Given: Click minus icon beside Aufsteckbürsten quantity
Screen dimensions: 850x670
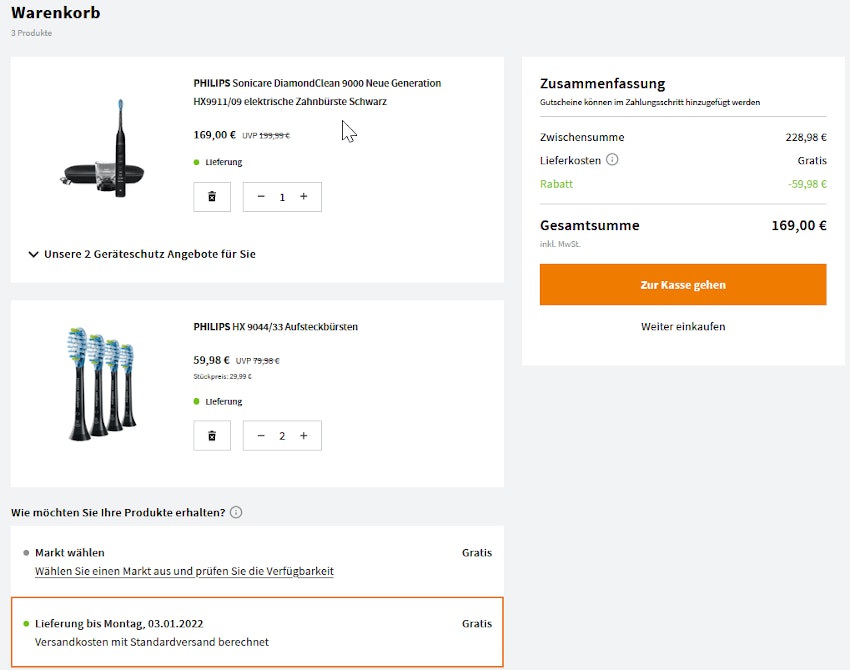Looking at the screenshot, I should pos(260,436).
